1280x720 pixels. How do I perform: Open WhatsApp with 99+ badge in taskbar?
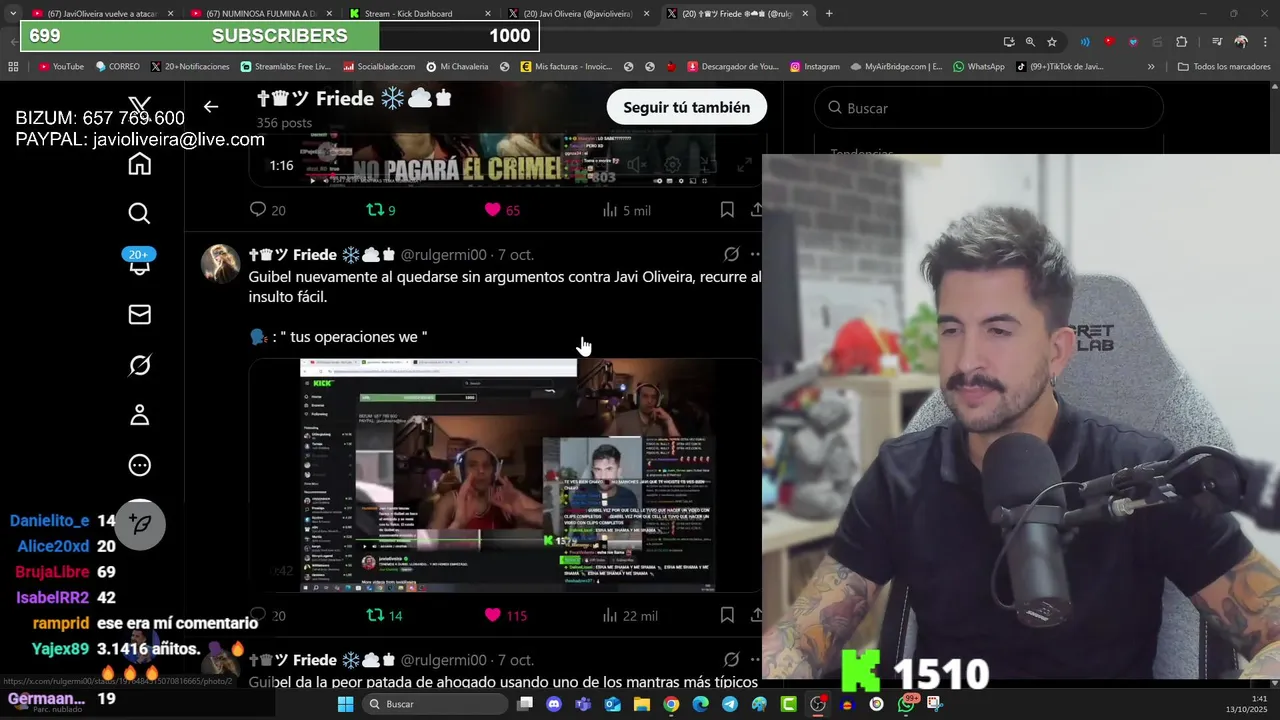pyautogui.click(x=906, y=704)
